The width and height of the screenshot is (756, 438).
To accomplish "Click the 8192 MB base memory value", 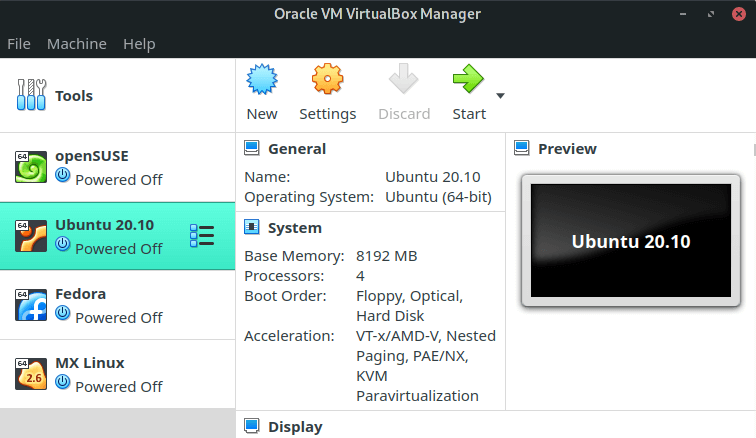I will (387, 256).
